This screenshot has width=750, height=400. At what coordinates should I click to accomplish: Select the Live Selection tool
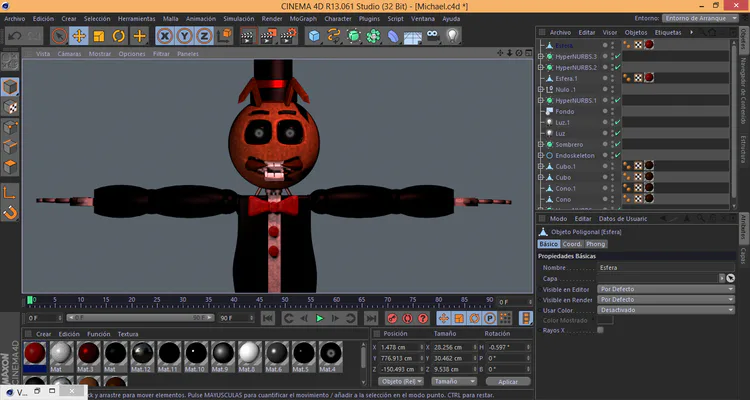click(x=59, y=36)
